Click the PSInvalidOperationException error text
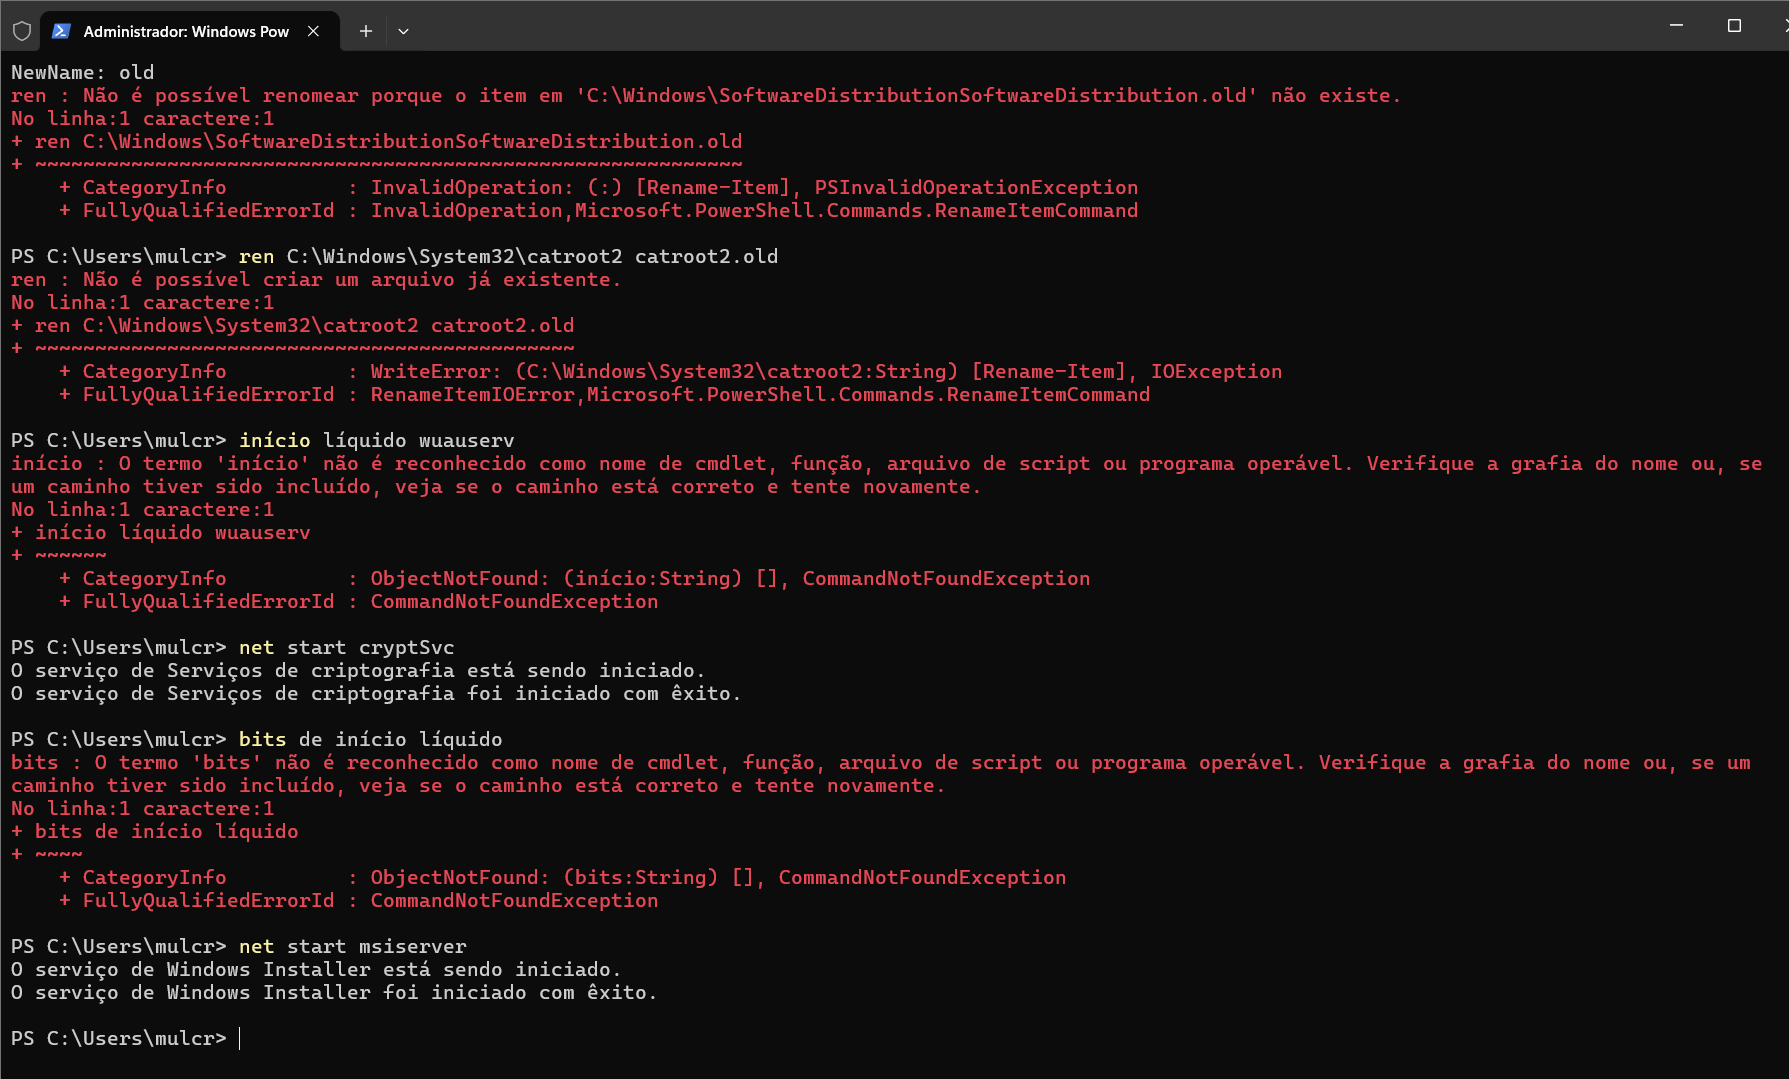This screenshot has height=1079, width=1789. tap(976, 187)
